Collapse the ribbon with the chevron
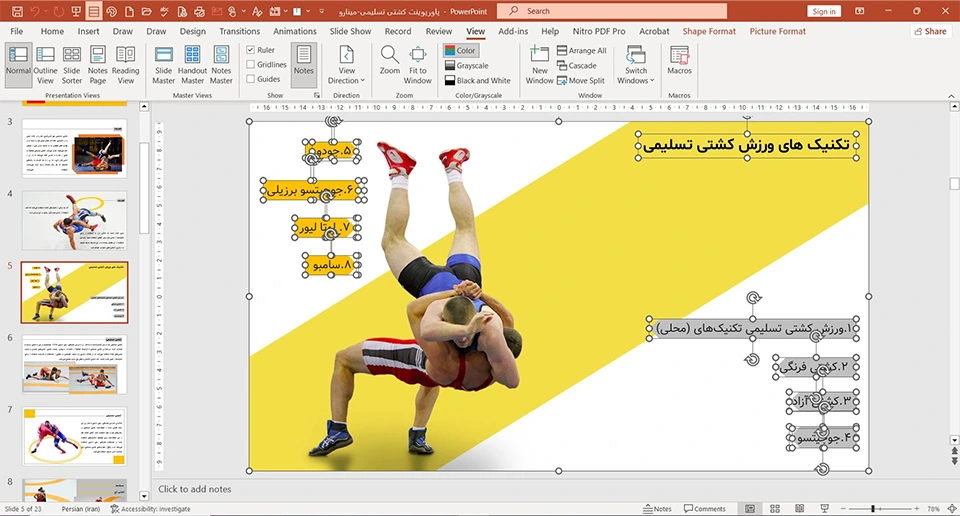 pos(951,96)
